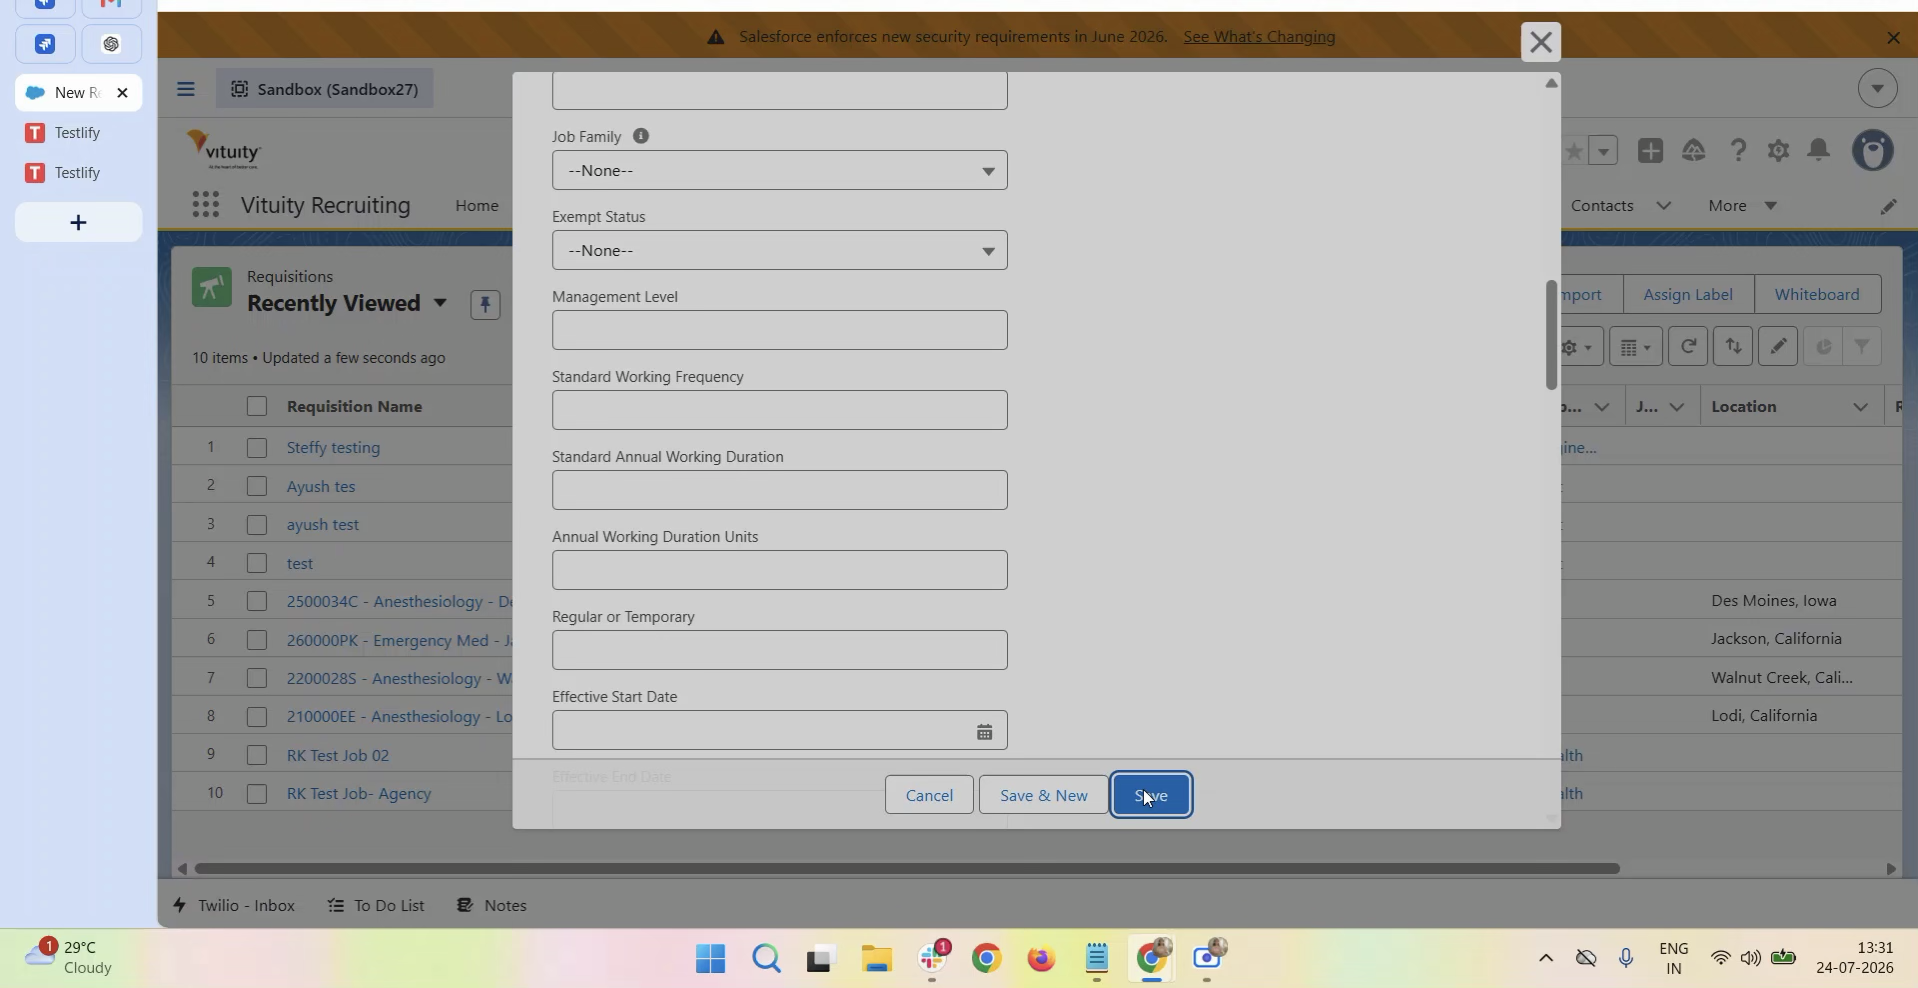Open the Recently Viewed list view picker
The image size is (1918, 988).
[439, 303]
